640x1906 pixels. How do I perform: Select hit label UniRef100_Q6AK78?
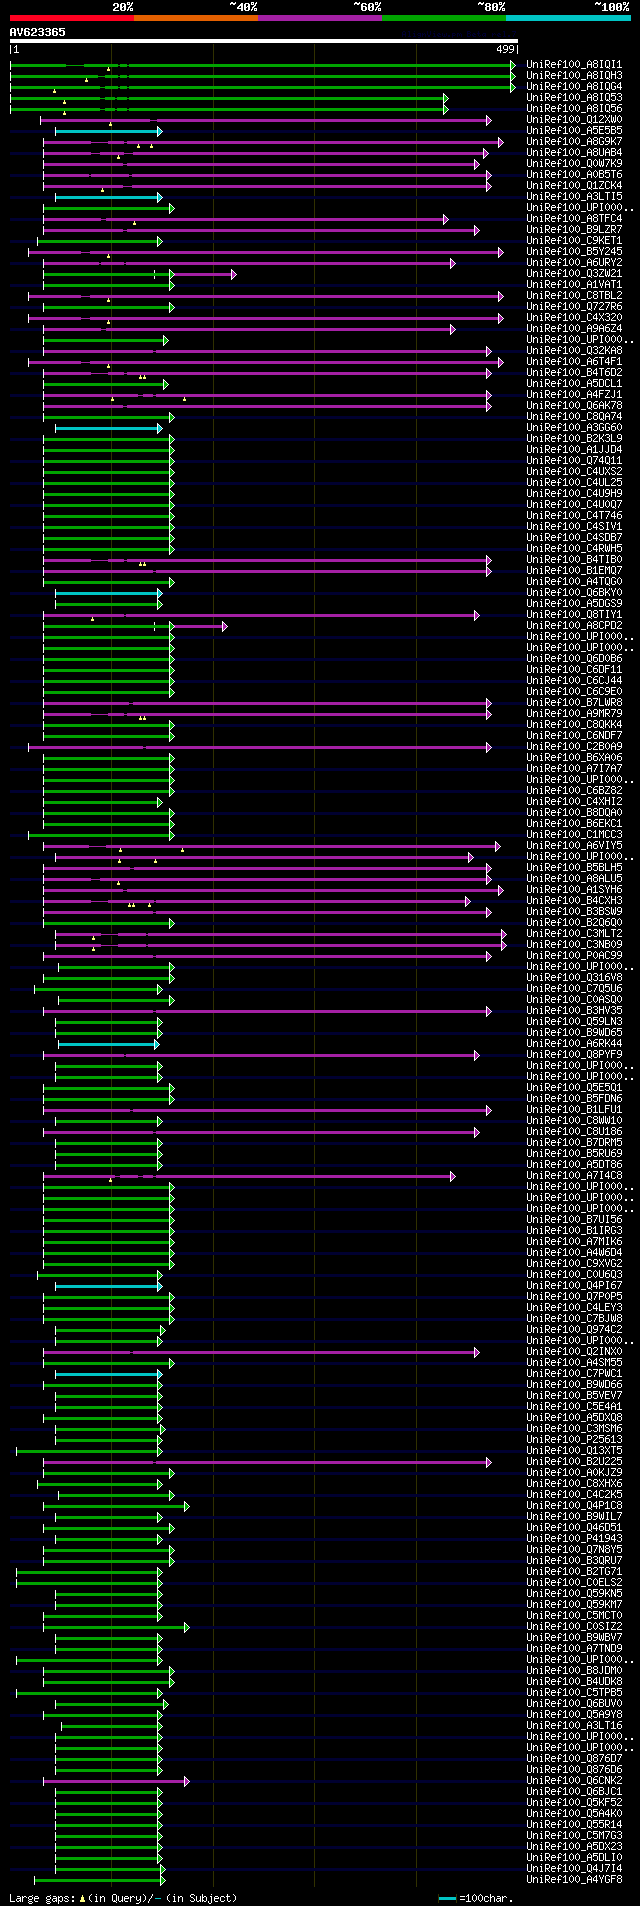click(574, 406)
